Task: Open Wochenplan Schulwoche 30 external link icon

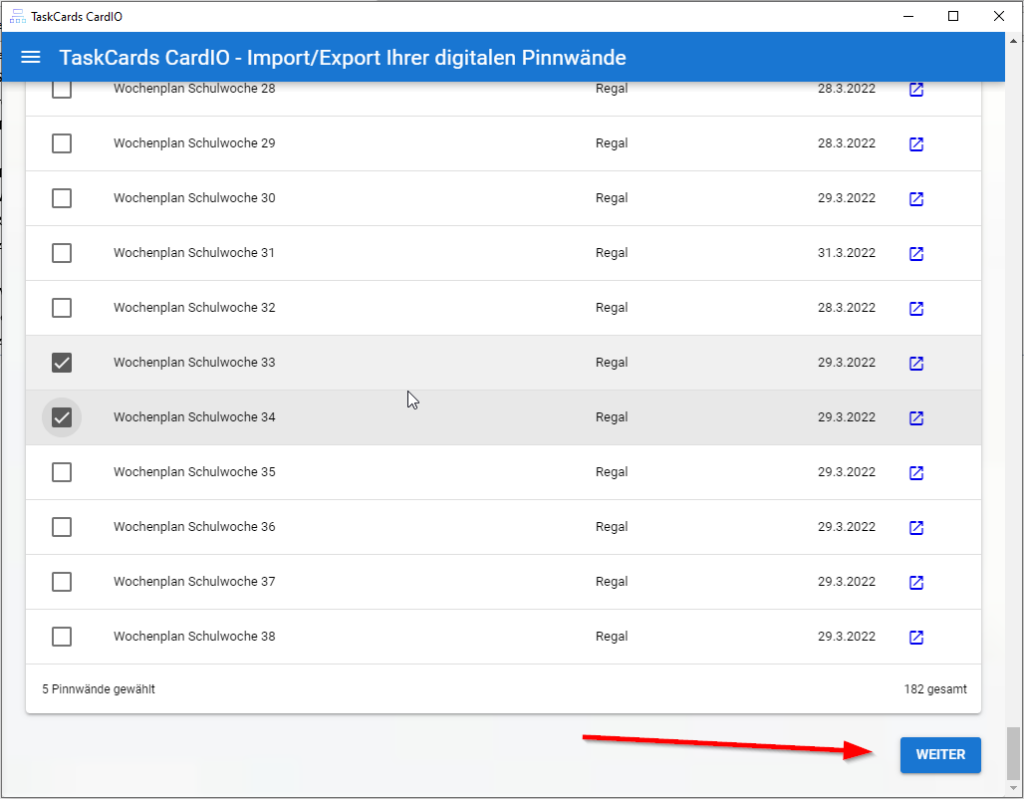Action: (916, 199)
